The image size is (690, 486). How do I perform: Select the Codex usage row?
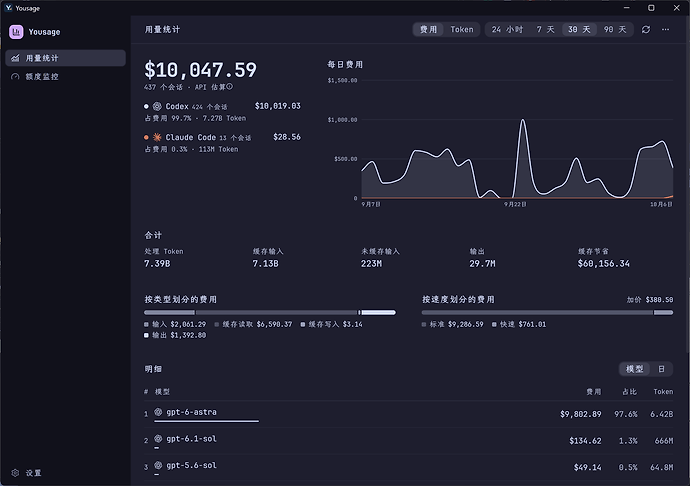click(222, 112)
